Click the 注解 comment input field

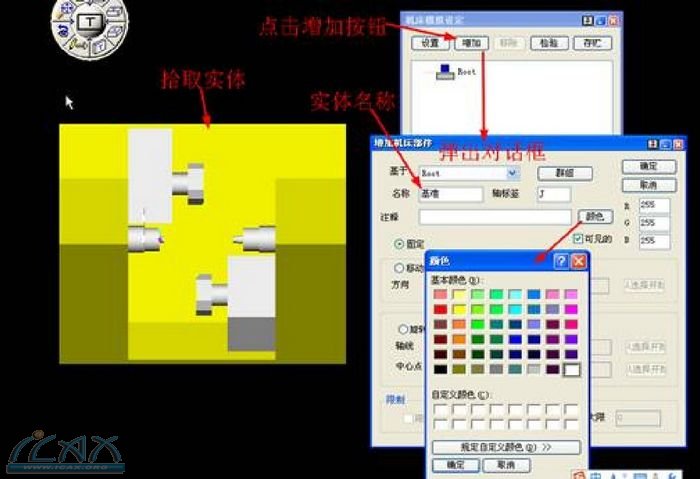coord(495,217)
